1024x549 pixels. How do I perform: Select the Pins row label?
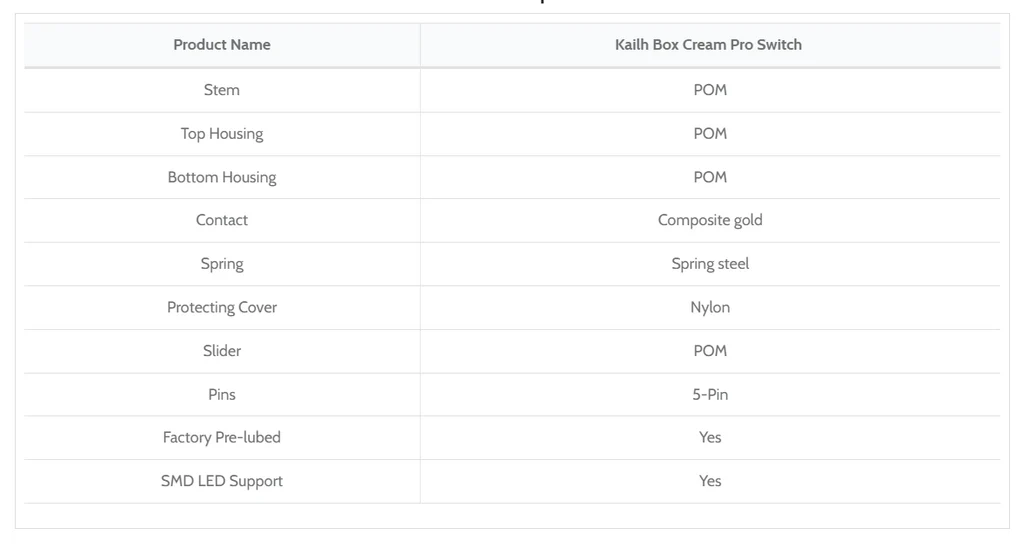click(222, 394)
